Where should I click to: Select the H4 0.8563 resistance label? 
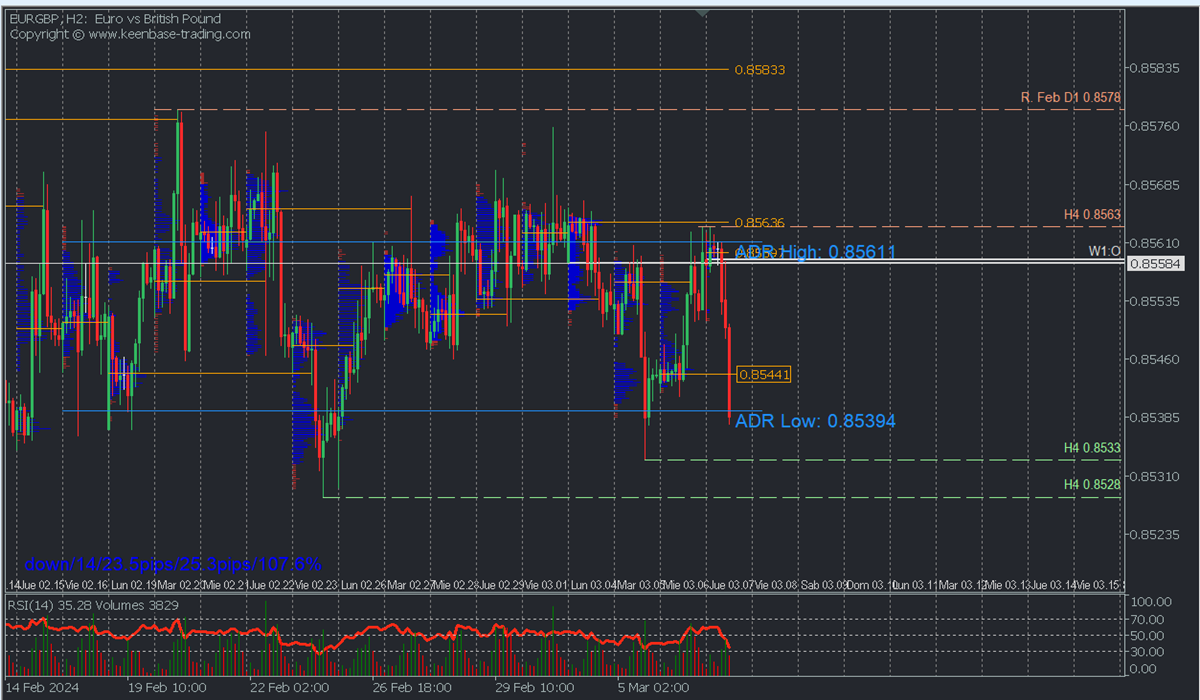click(x=1092, y=214)
